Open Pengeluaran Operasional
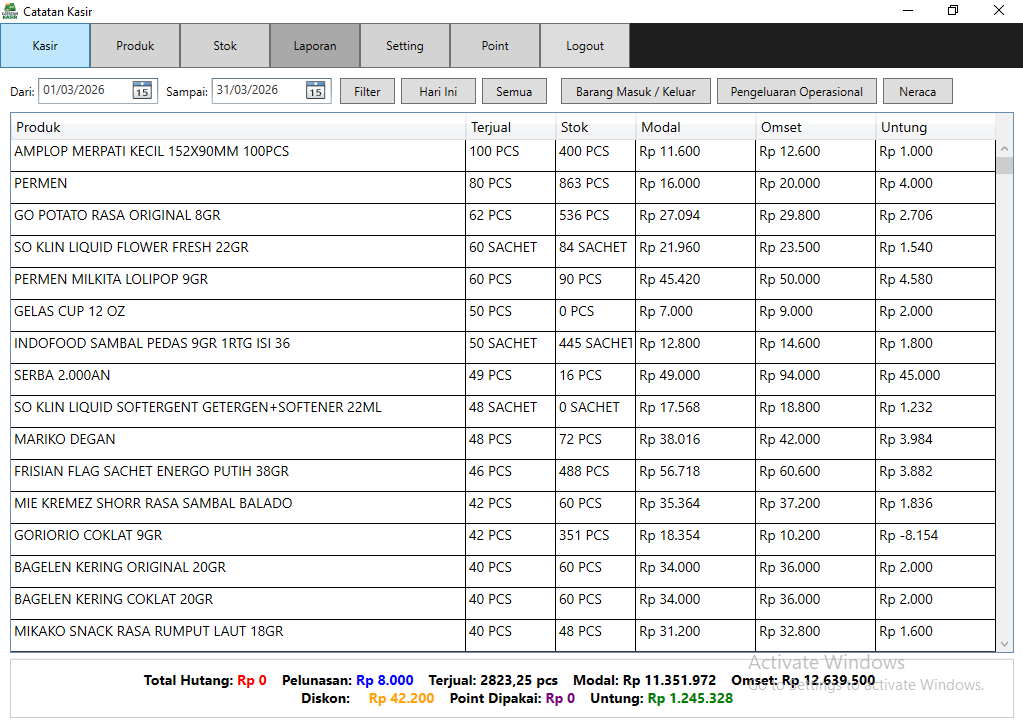Screen dimensions: 1023x726 point(796,92)
